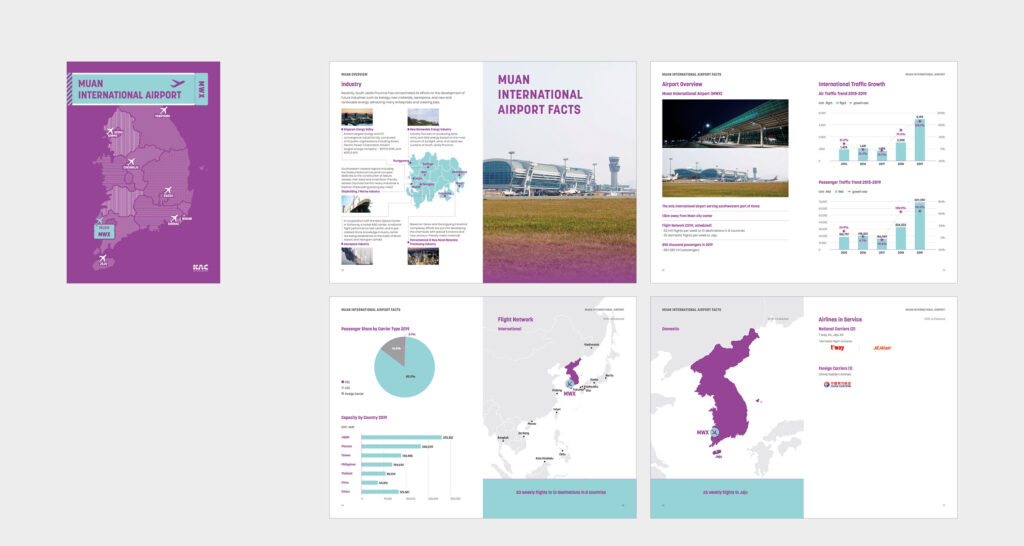Screen dimensions: 1024x546
Task: Select the Jeju Air logo
Action: click(x=880, y=348)
